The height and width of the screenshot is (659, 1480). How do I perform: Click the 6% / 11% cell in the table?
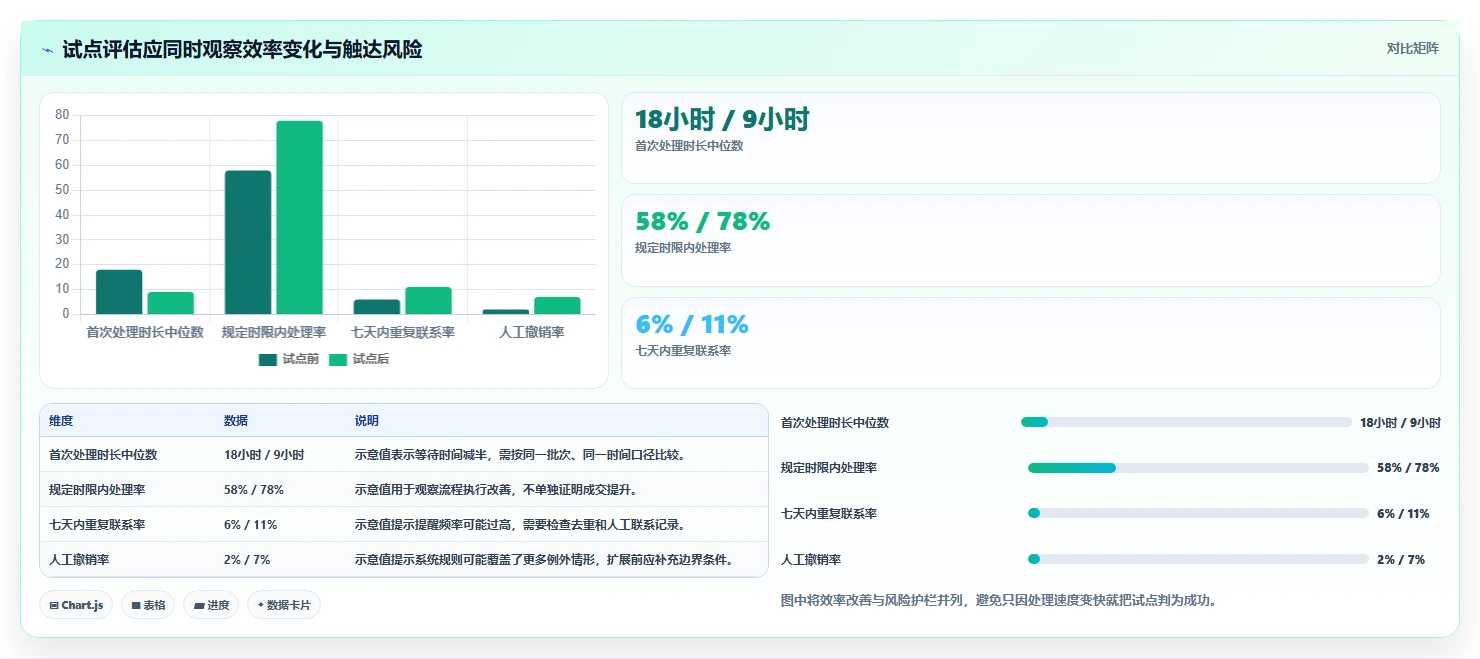pos(250,525)
